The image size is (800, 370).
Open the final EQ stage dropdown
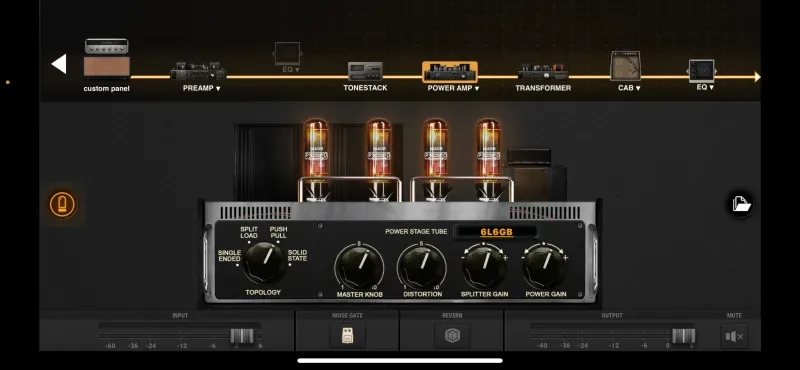coord(705,87)
